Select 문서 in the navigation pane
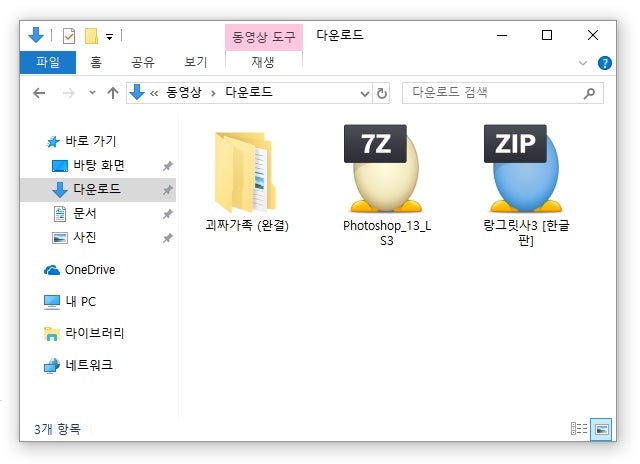640x464 pixels. 84,213
